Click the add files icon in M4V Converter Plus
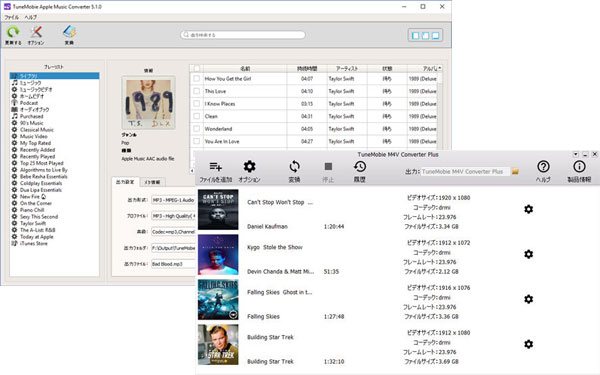 click(215, 167)
